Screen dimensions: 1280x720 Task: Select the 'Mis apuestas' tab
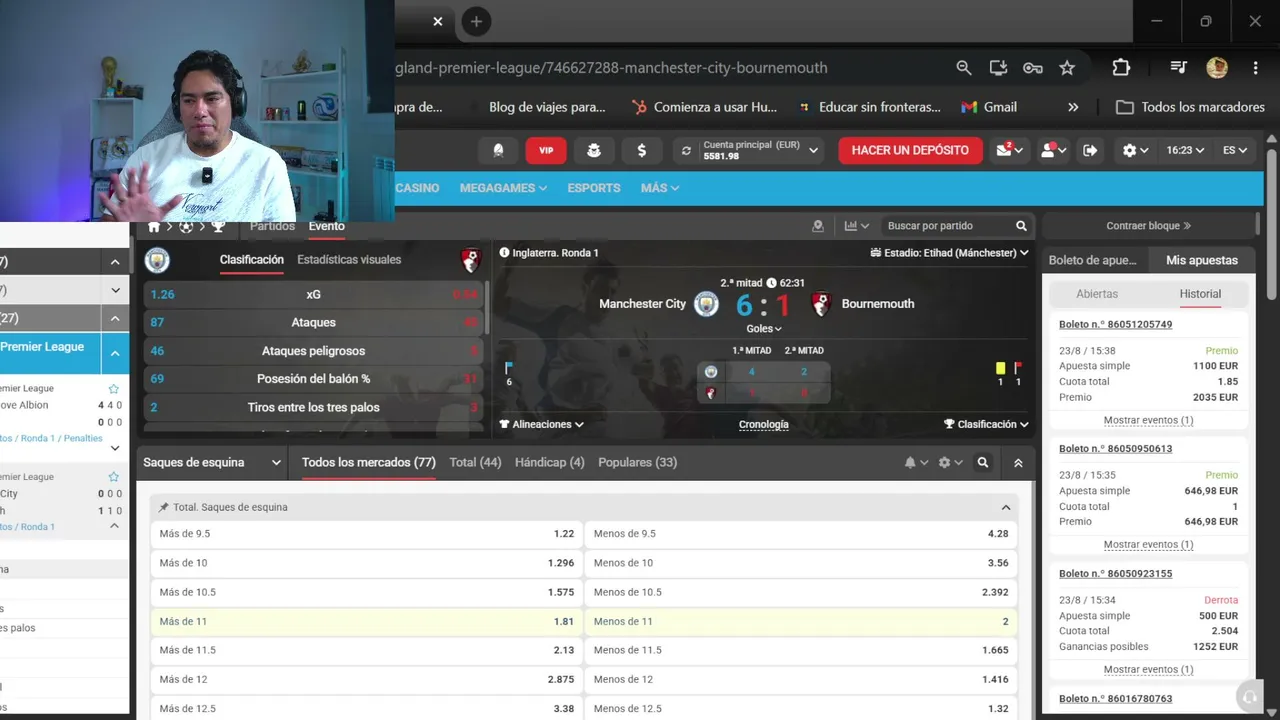pos(1202,260)
